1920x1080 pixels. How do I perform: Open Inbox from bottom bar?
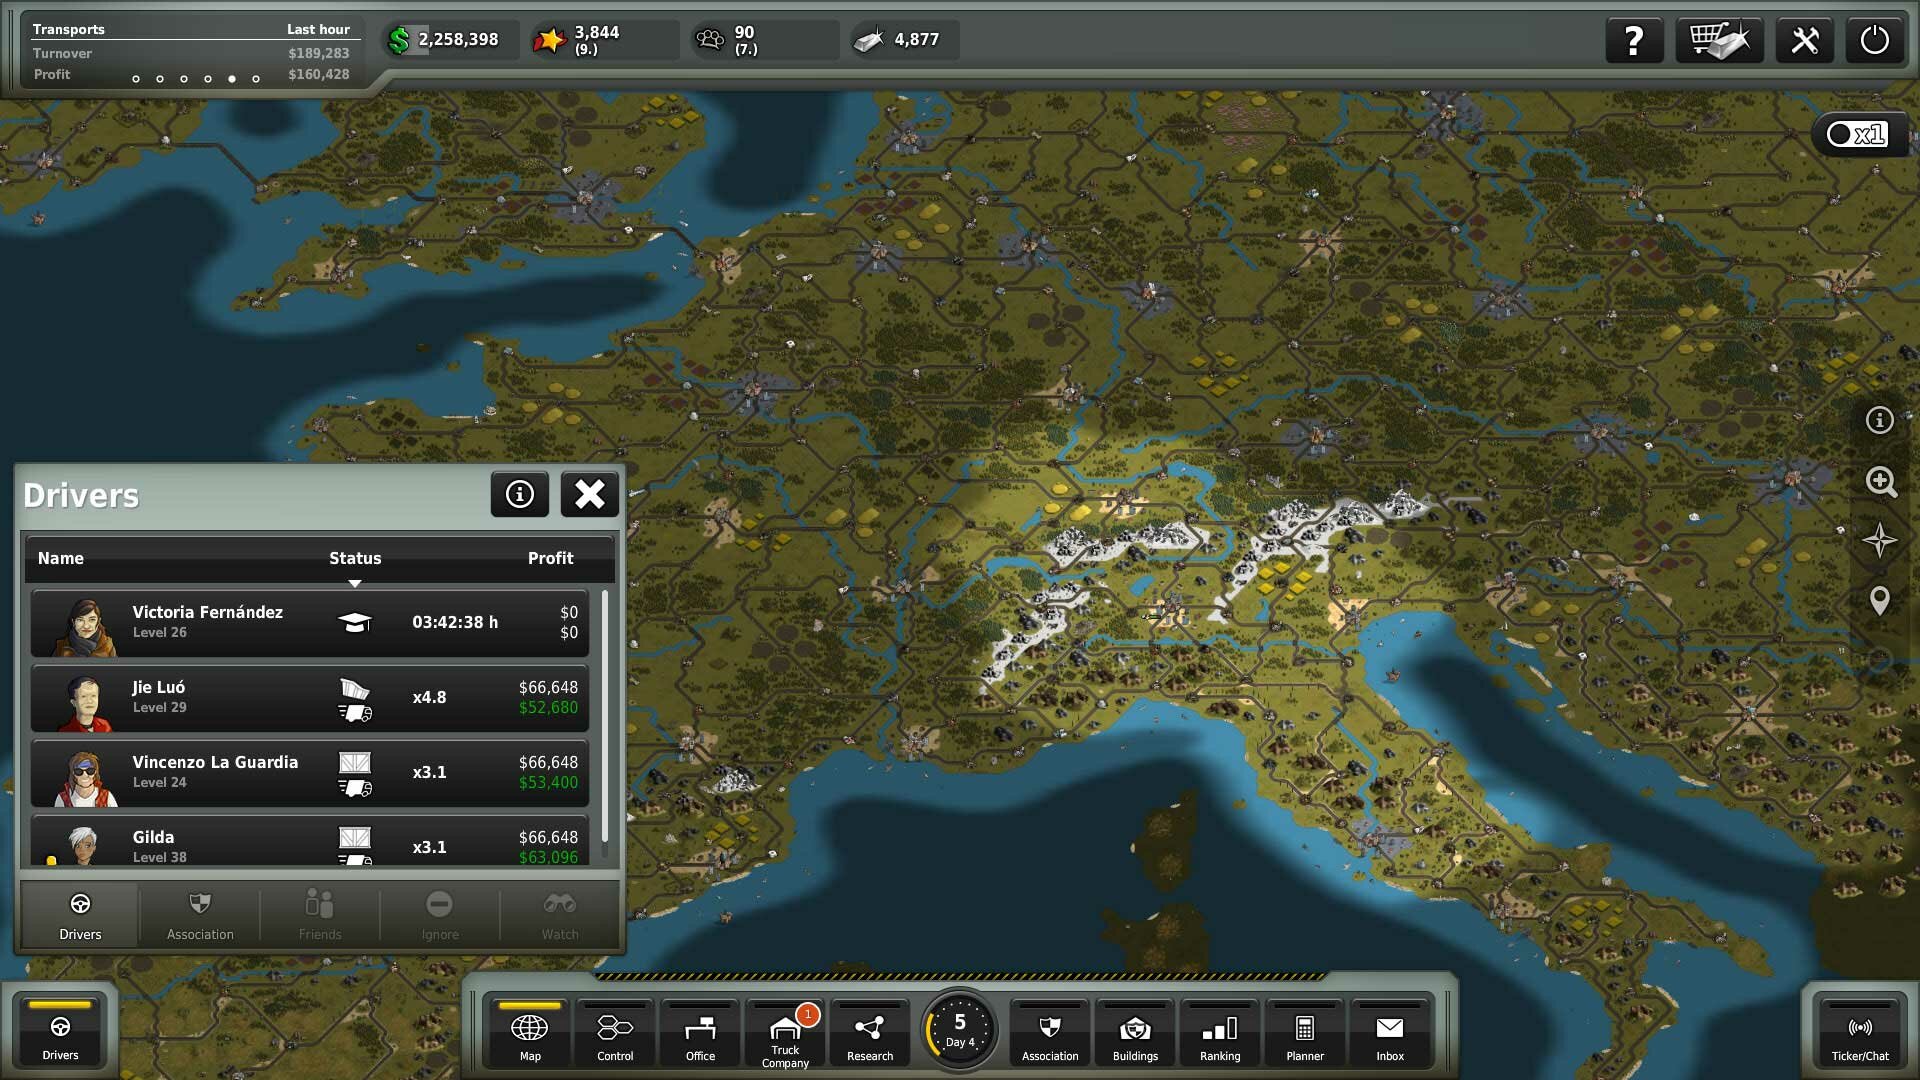click(x=1389, y=1035)
